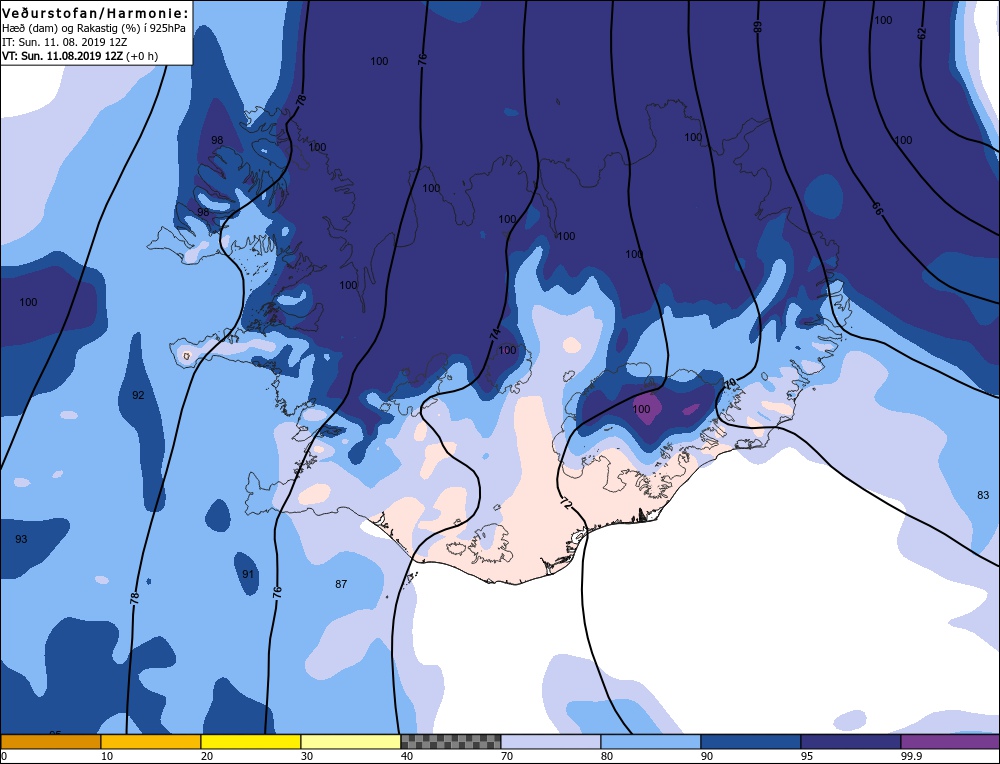Screen dimensions: 1000x764
Task: Click the humidity value '92' on the map
Action: click(x=138, y=395)
